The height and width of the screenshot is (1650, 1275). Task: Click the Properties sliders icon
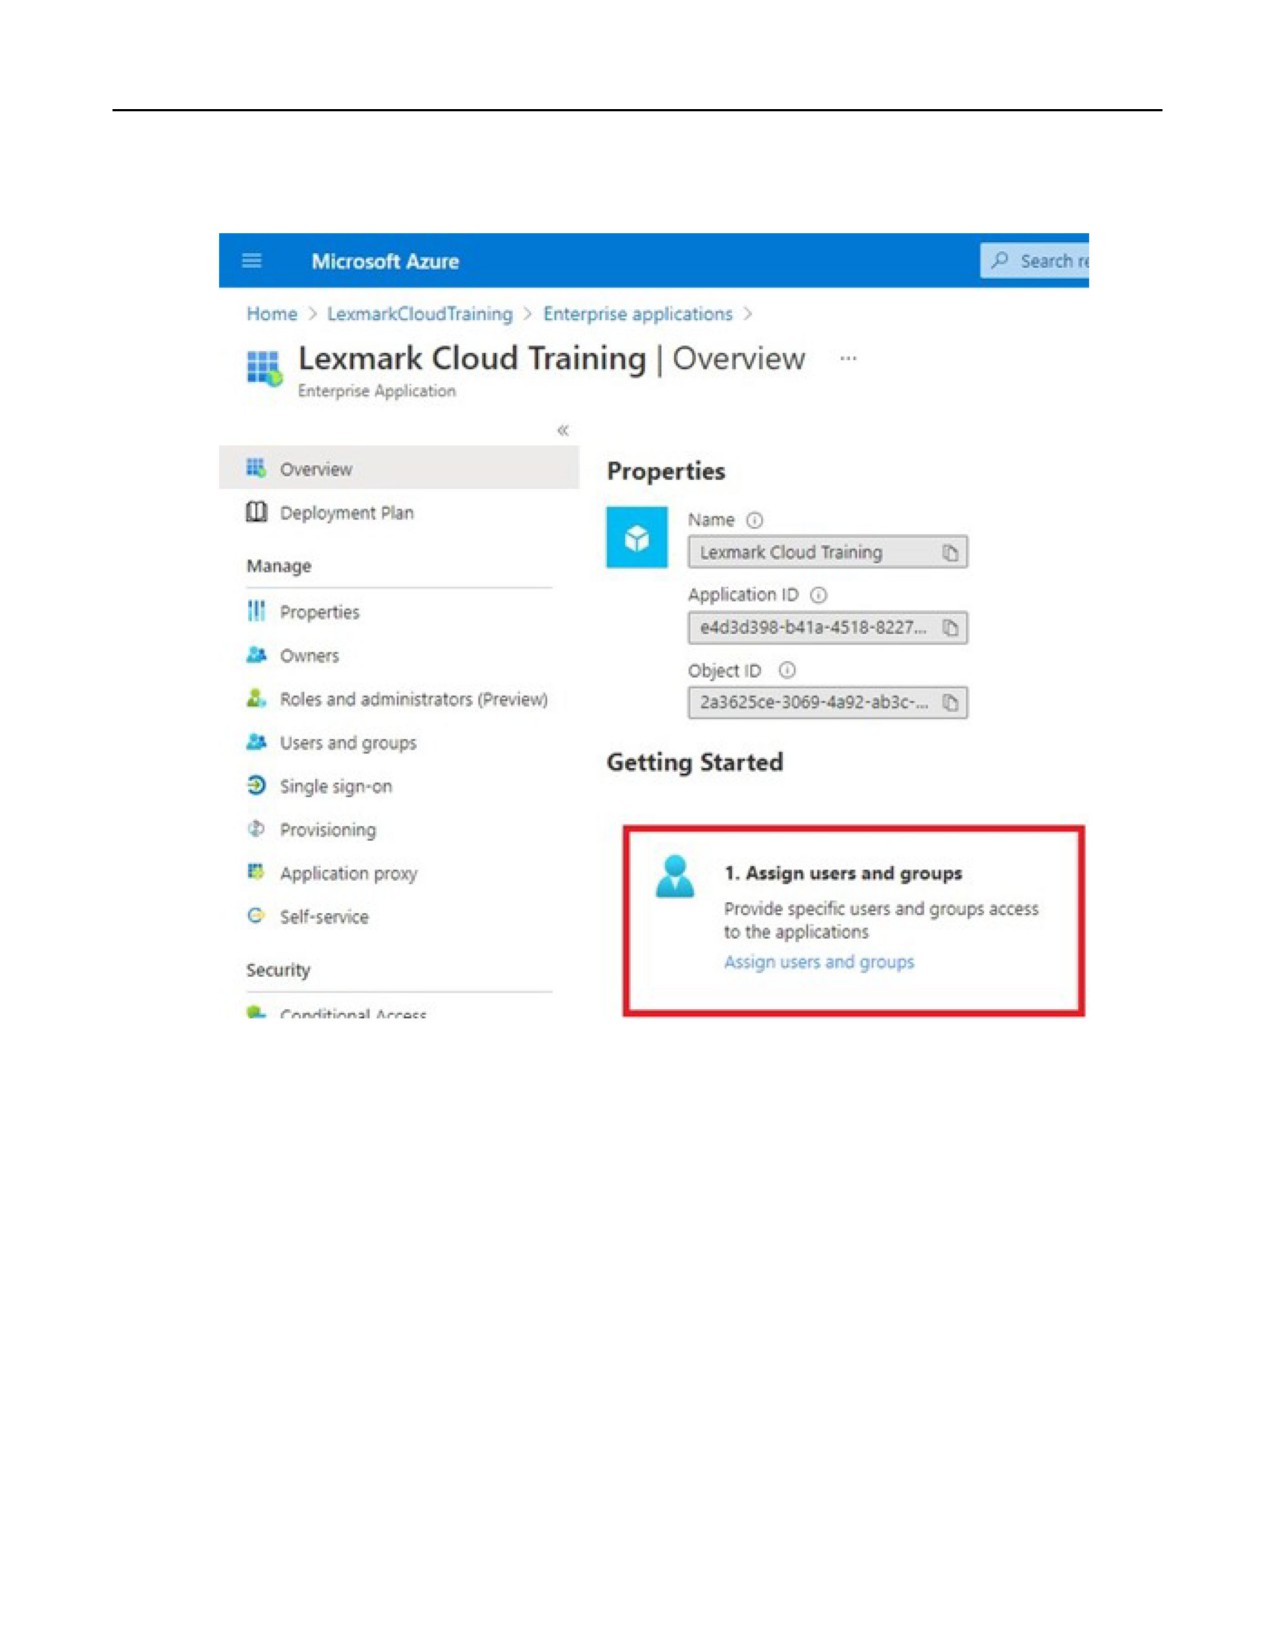(x=256, y=611)
